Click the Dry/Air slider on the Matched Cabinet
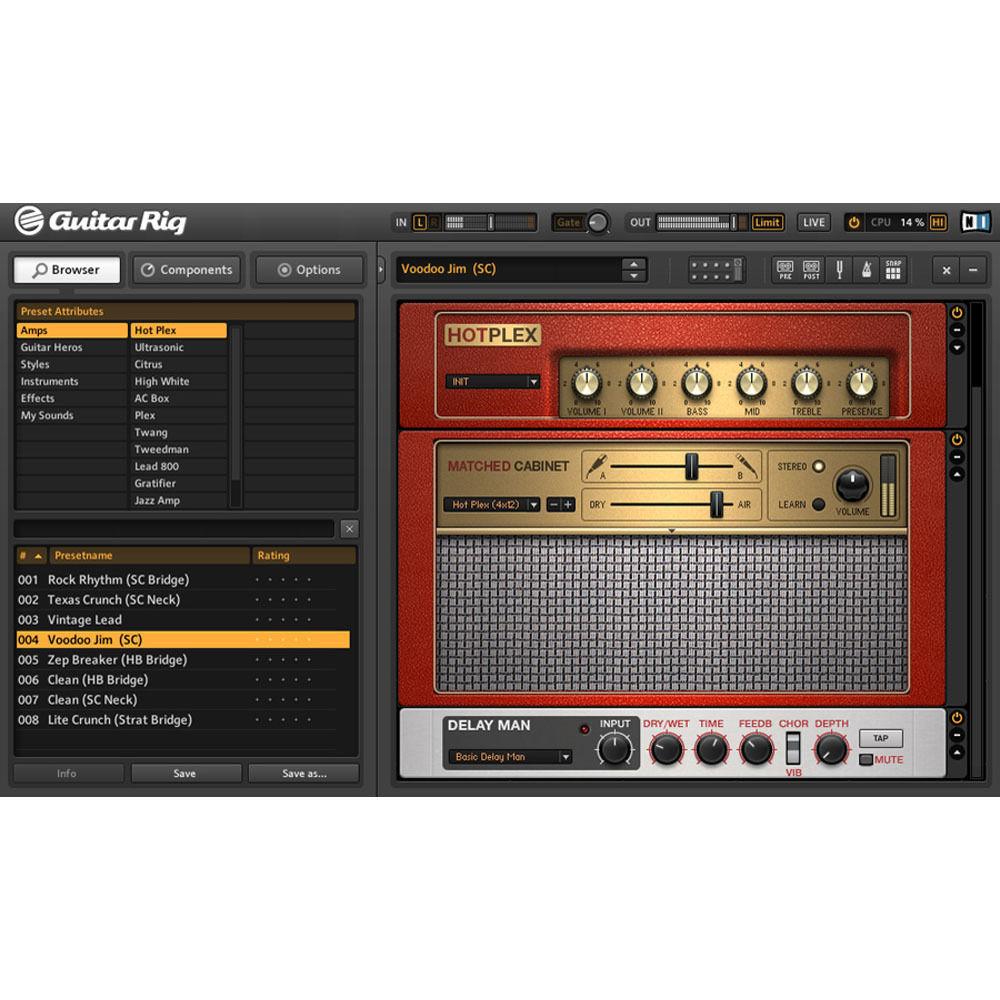This screenshot has width=1000, height=1000. [x=716, y=505]
